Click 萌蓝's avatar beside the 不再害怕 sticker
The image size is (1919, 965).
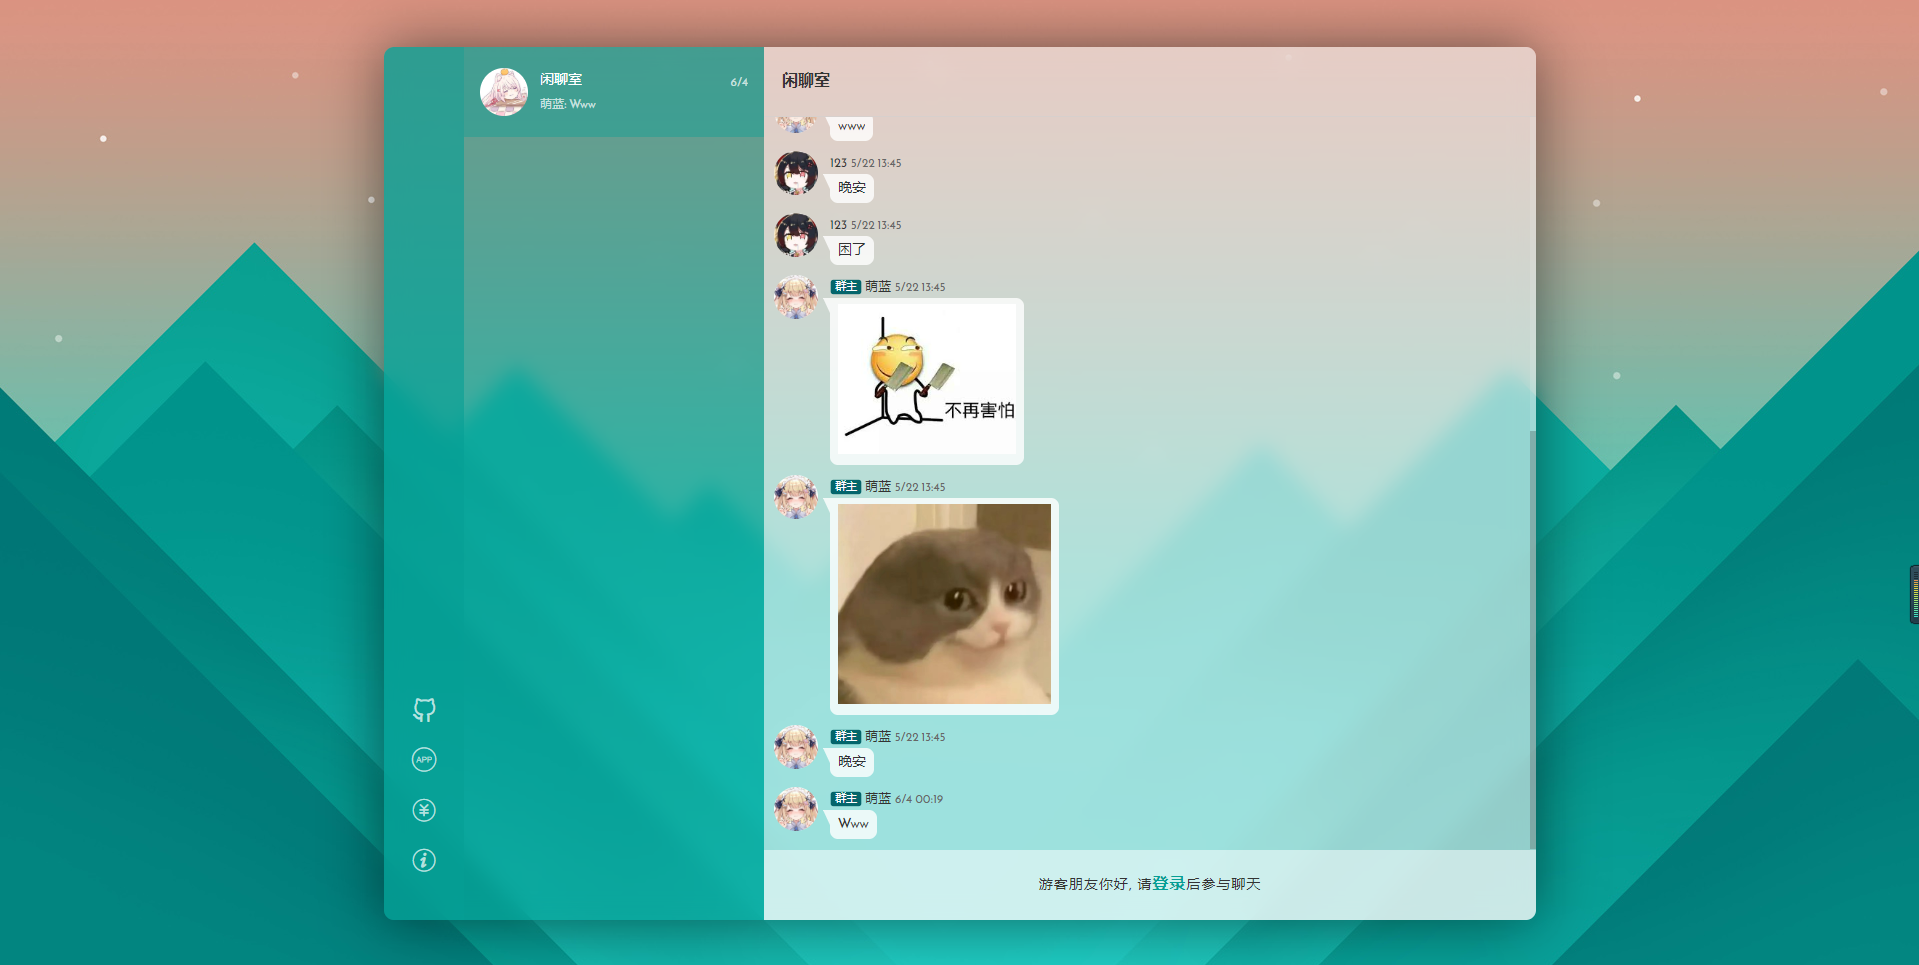click(796, 297)
